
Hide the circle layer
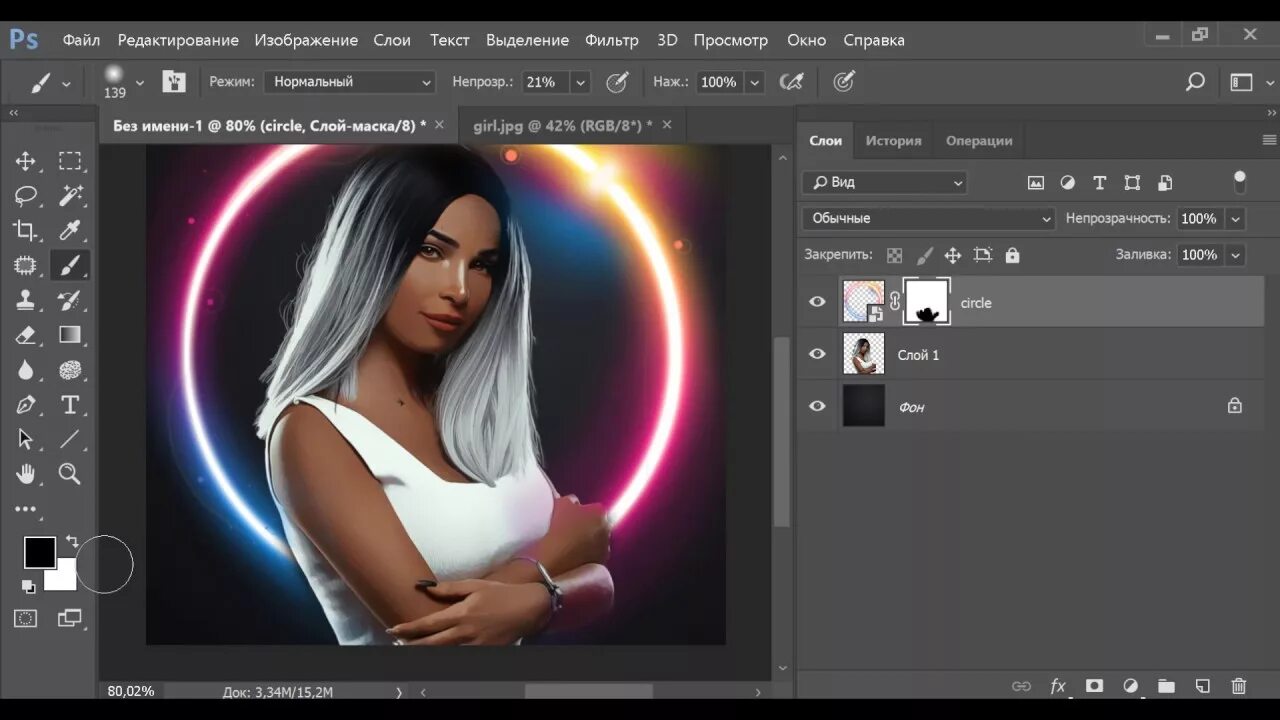click(818, 302)
